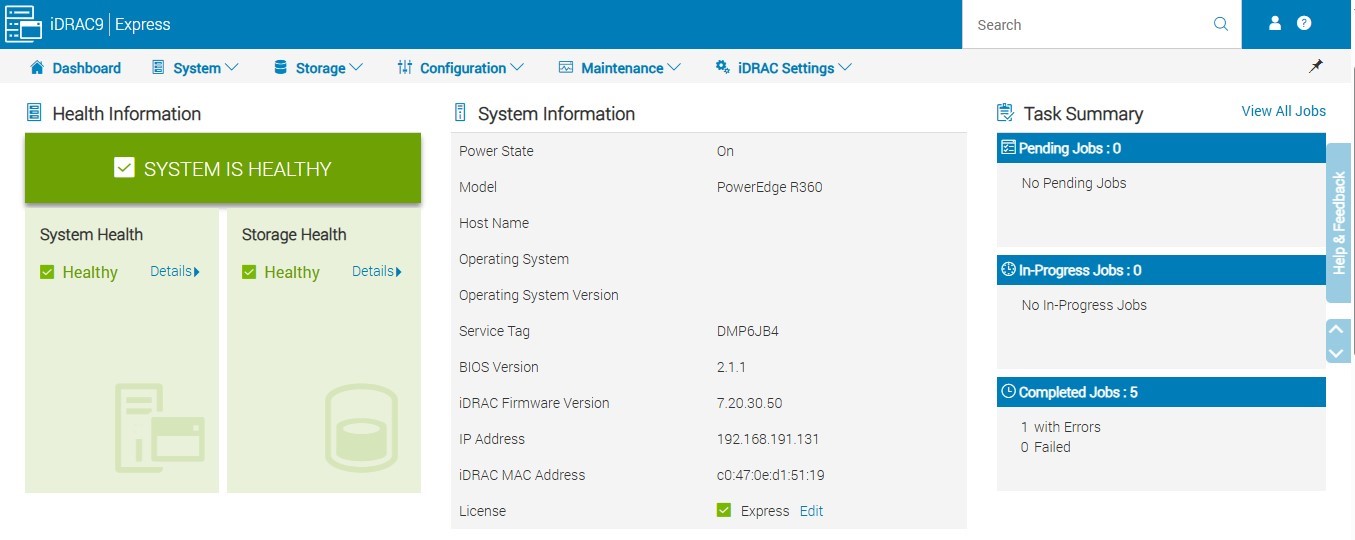
Task: Click the iDRAC Settings gears icon
Action: click(722, 67)
